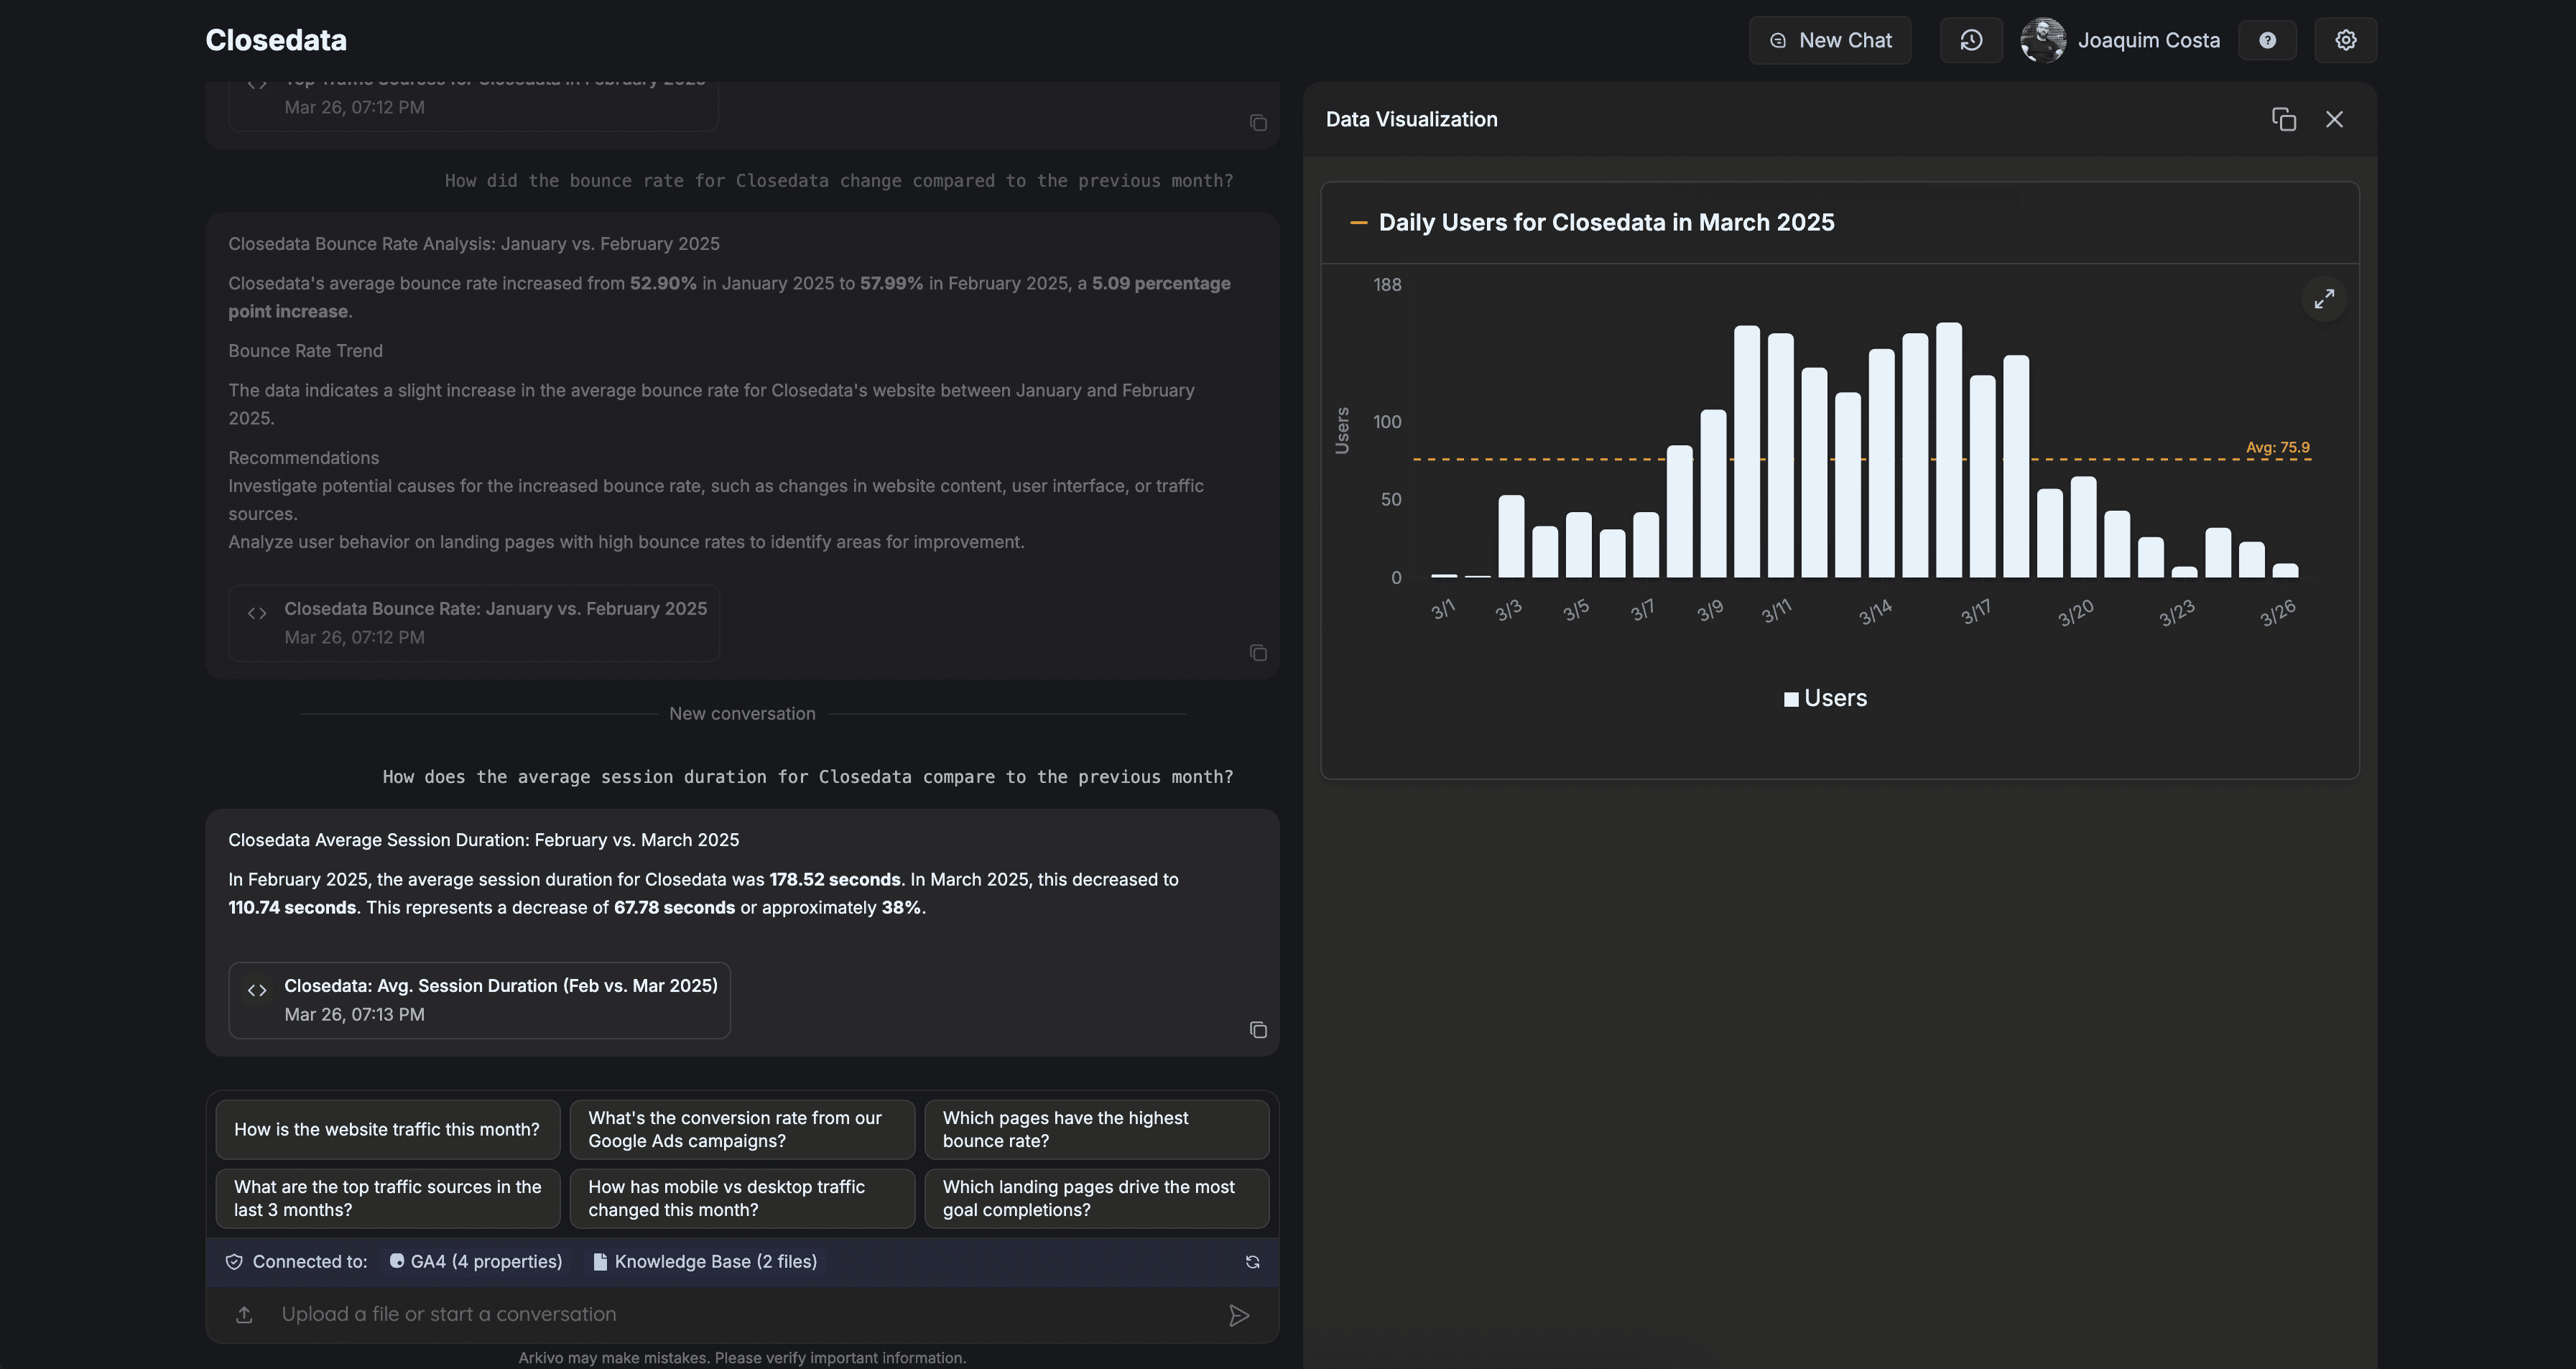The height and width of the screenshot is (1369, 2576).
Task: Expand the Daily Users chart to fullscreen
Action: coord(2324,298)
